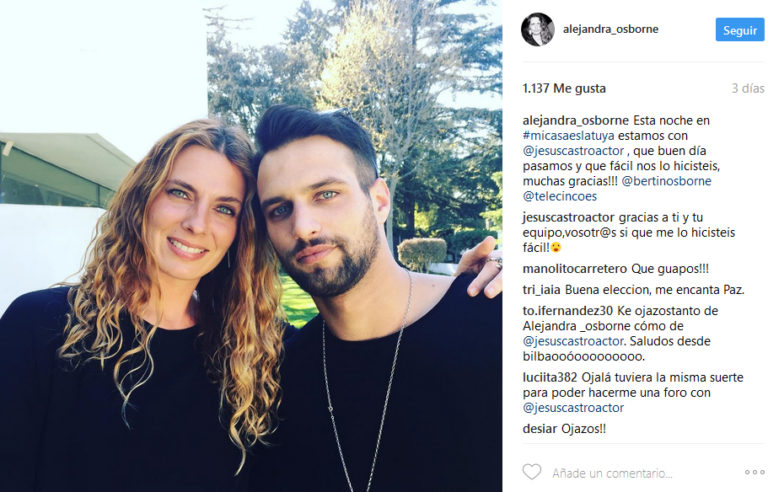Open jesuscastroactor commenter username
768x492 pixels.
tap(568, 218)
